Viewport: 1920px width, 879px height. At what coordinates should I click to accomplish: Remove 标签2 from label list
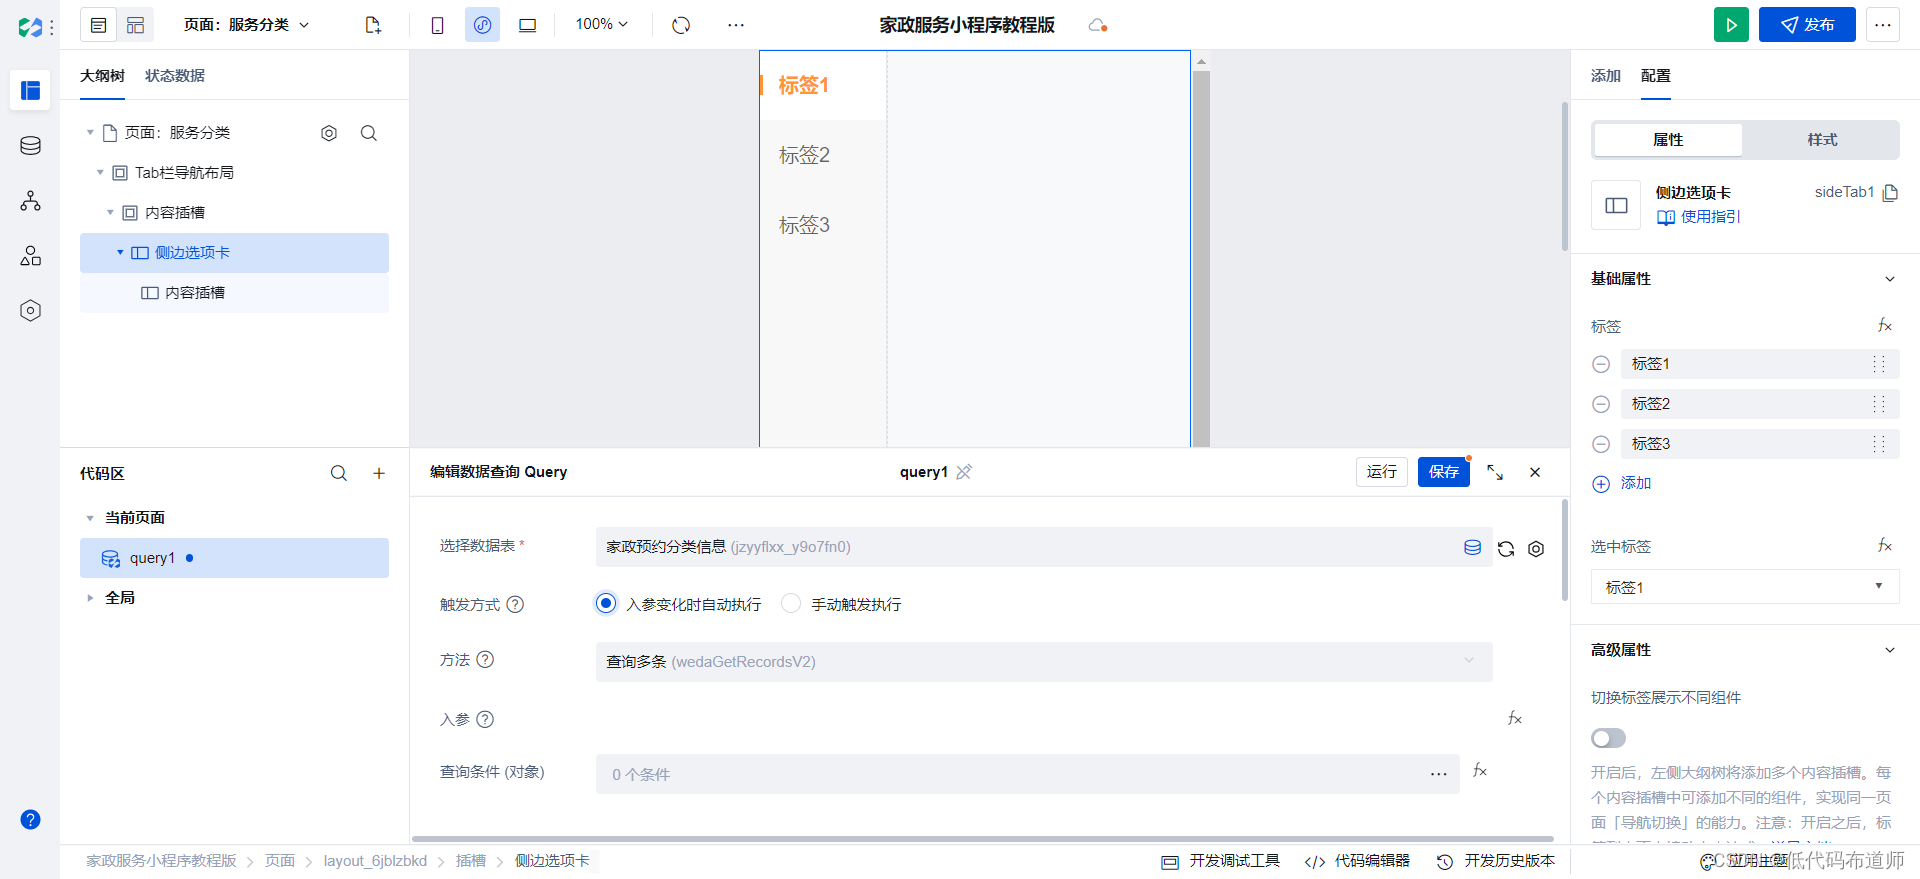pyautogui.click(x=1601, y=404)
